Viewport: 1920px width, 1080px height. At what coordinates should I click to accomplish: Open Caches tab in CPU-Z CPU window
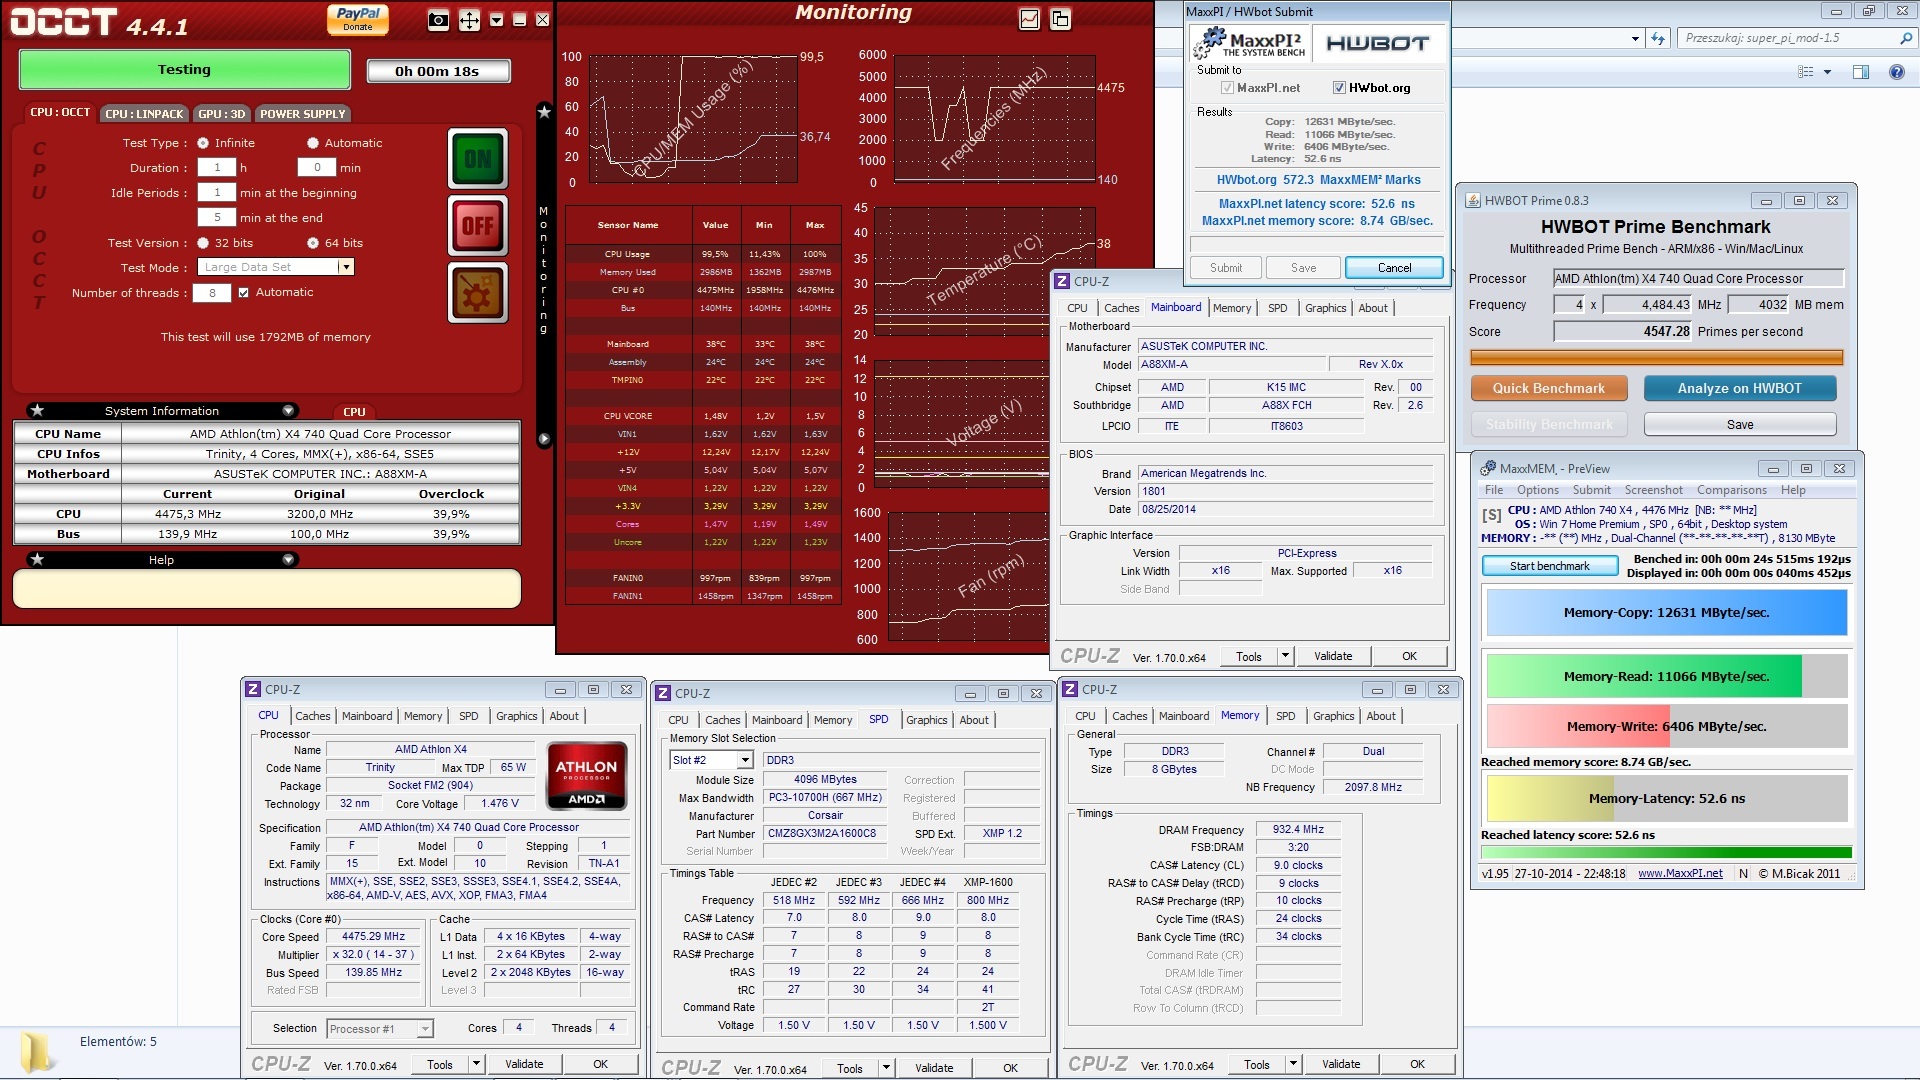[x=313, y=716]
